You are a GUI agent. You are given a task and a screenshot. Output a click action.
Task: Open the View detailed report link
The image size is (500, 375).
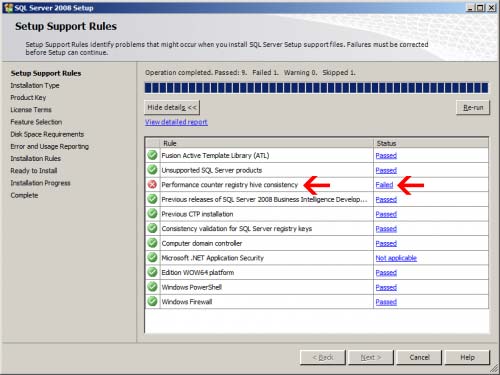[x=176, y=122]
